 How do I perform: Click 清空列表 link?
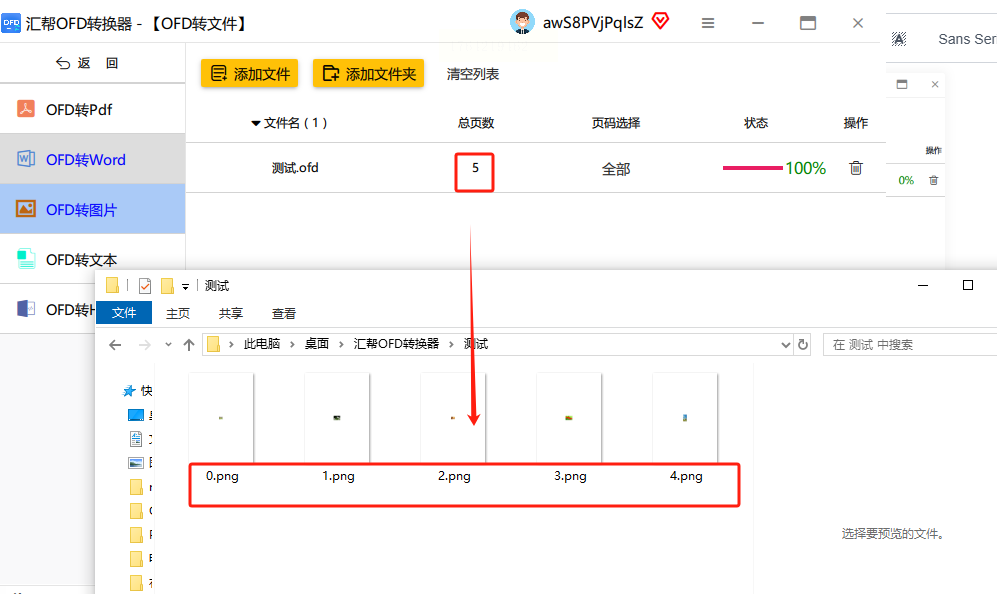coord(472,74)
